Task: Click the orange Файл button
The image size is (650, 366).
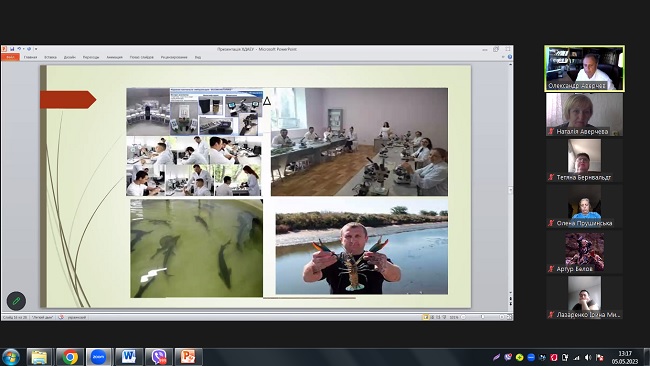Action: [x=10, y=57]
